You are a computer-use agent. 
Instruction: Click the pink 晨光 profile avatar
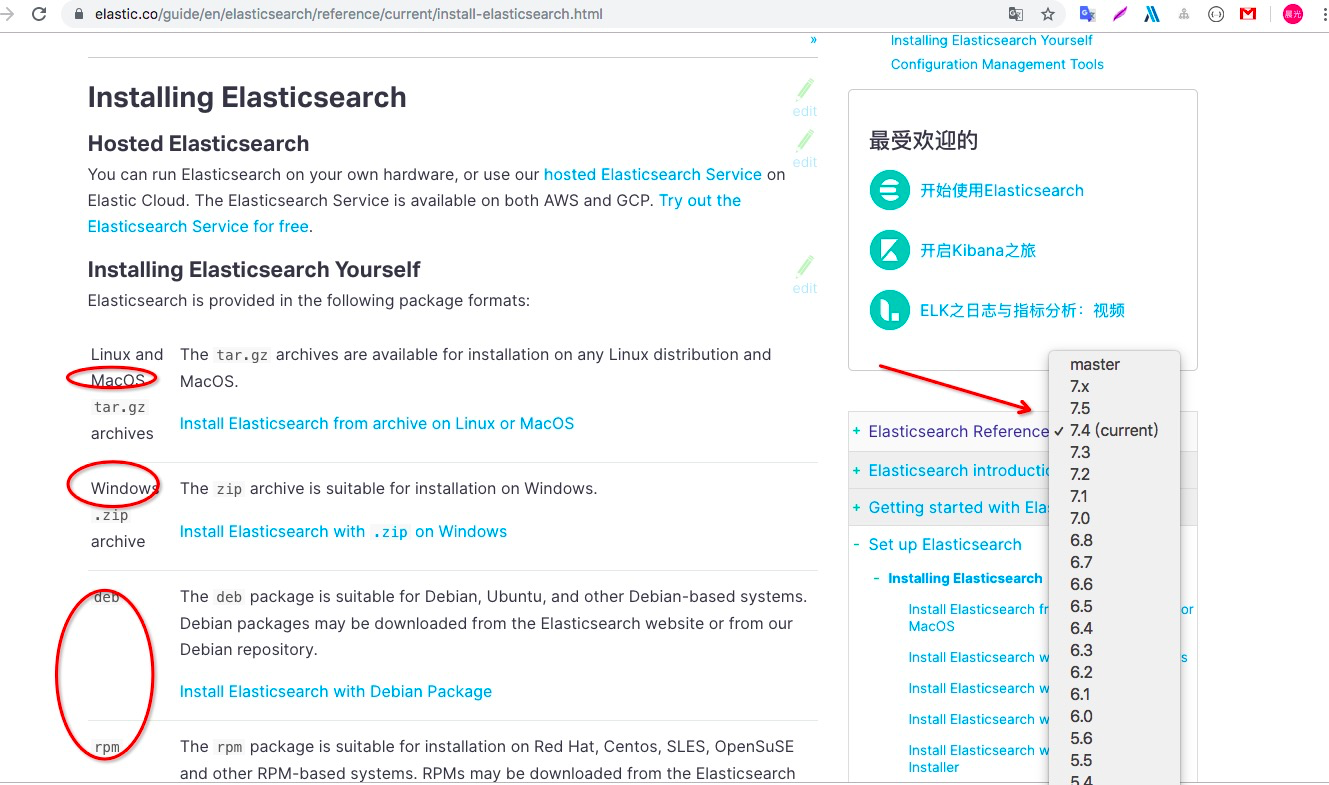coord(1292,14)
